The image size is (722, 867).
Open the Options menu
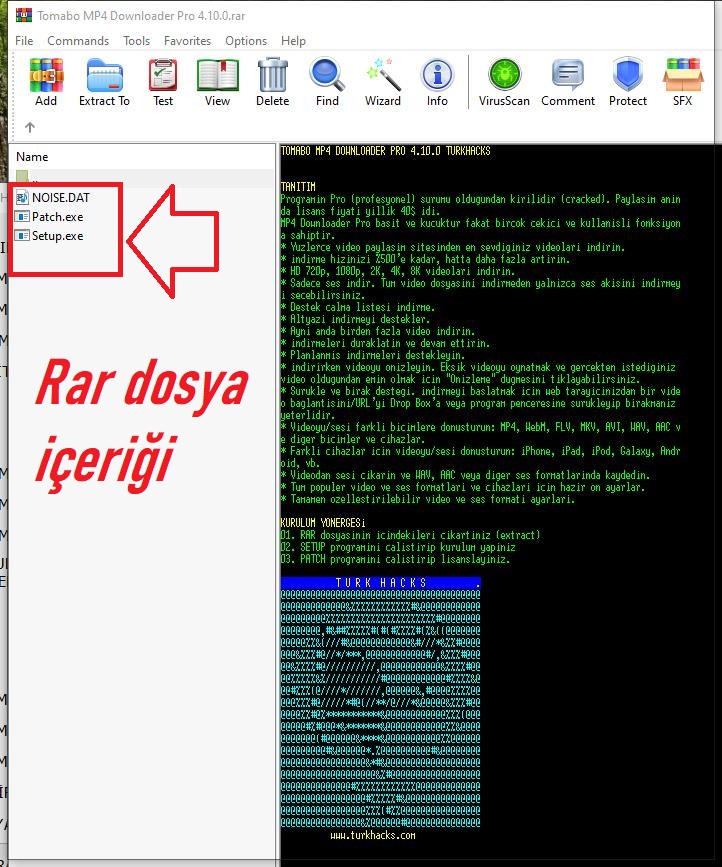coord(246,41)
